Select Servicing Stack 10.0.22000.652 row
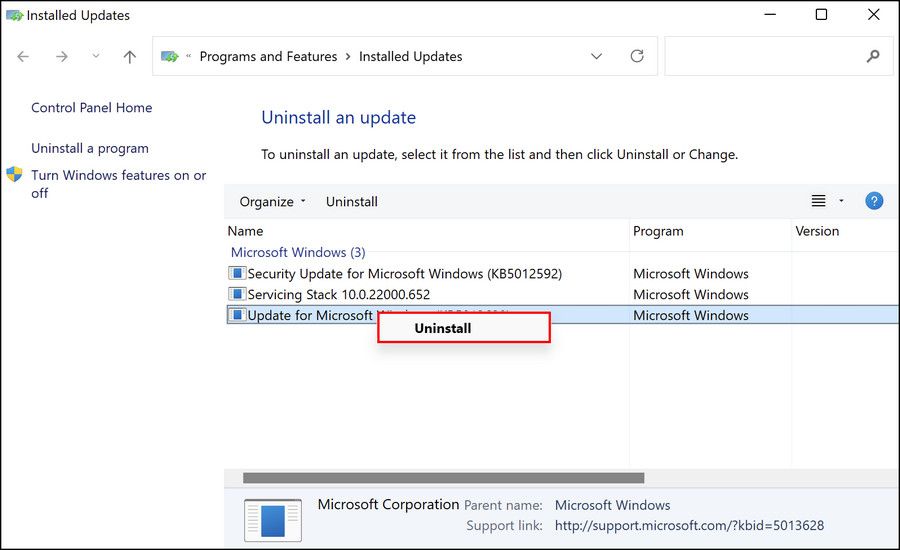 pyautogui.click(x=562, y=295)
